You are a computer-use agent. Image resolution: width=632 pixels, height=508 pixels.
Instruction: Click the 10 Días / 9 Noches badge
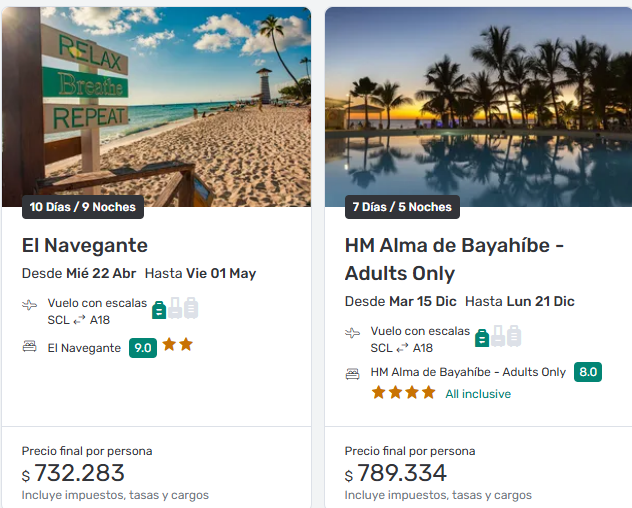pyautogui.click(x=83, y=207)
